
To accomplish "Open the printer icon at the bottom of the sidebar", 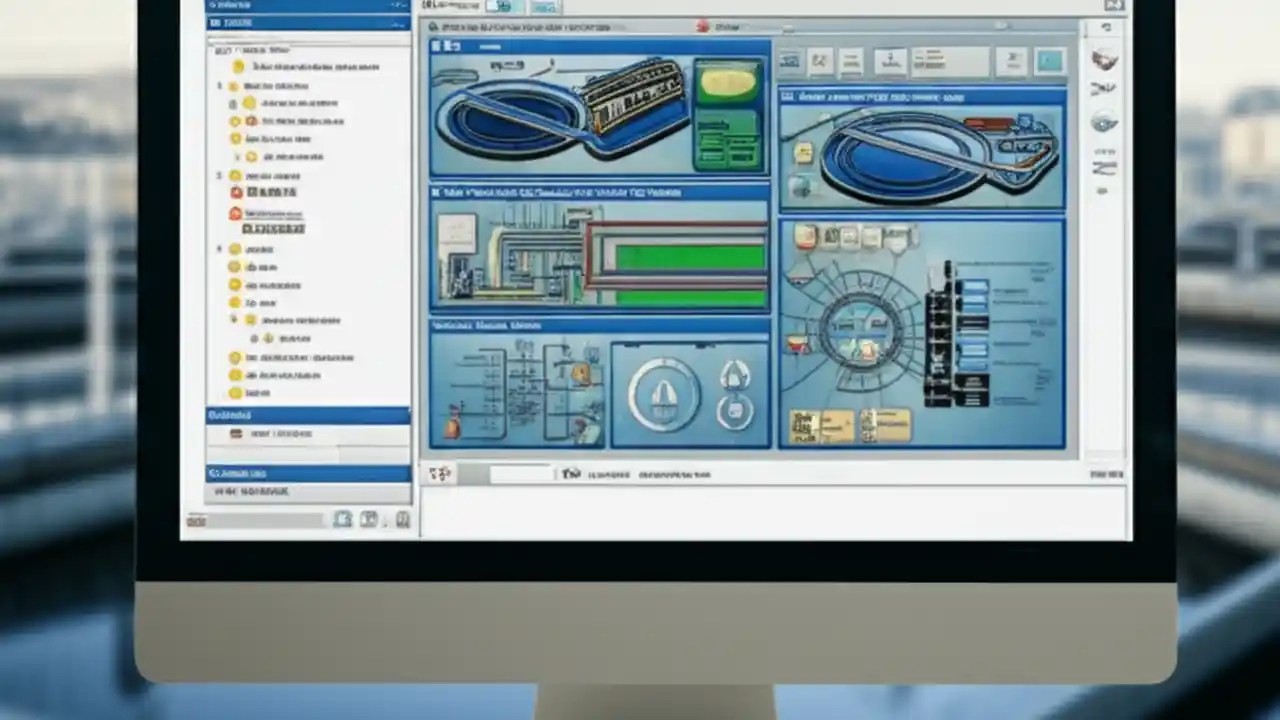I will coord(344,519).
